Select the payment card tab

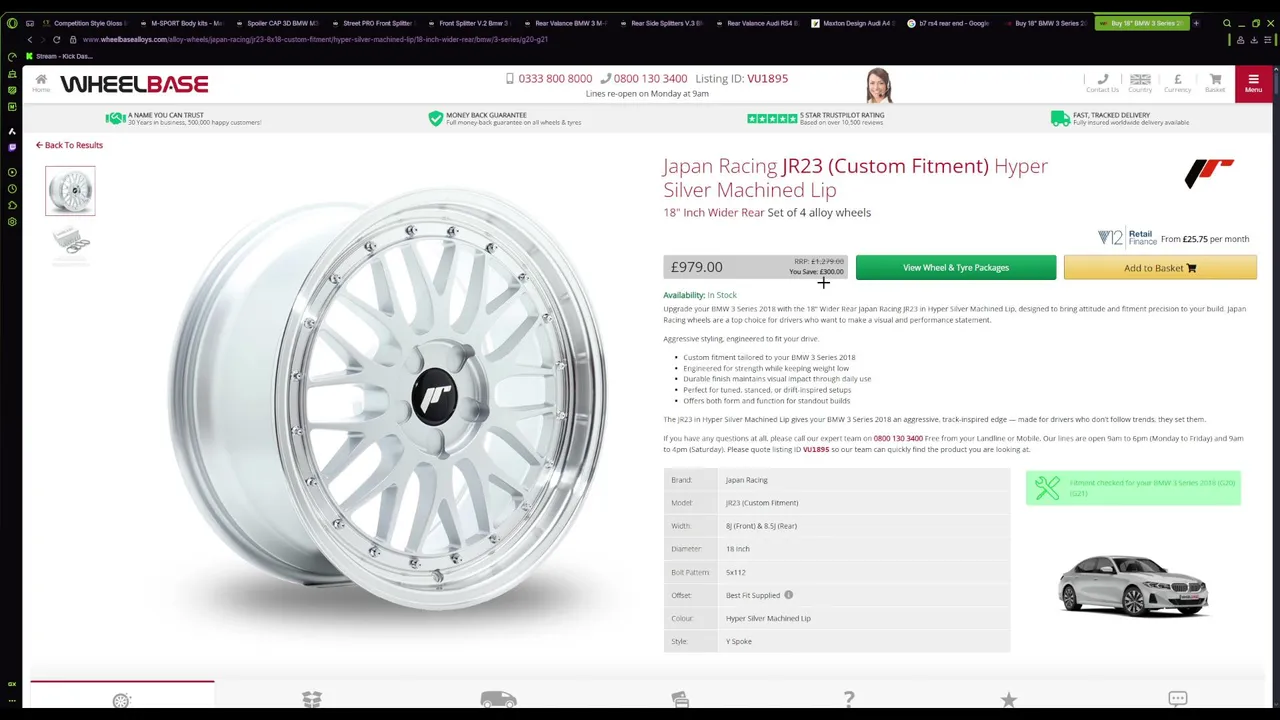(x=680, y=700)
